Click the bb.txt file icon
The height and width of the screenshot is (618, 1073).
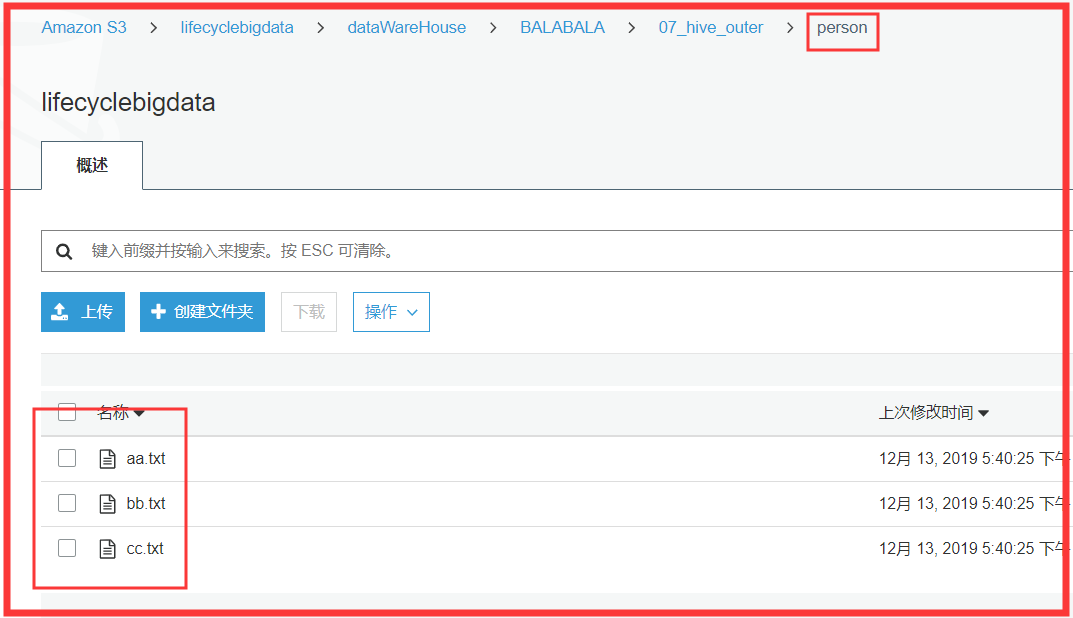[107, 504]
